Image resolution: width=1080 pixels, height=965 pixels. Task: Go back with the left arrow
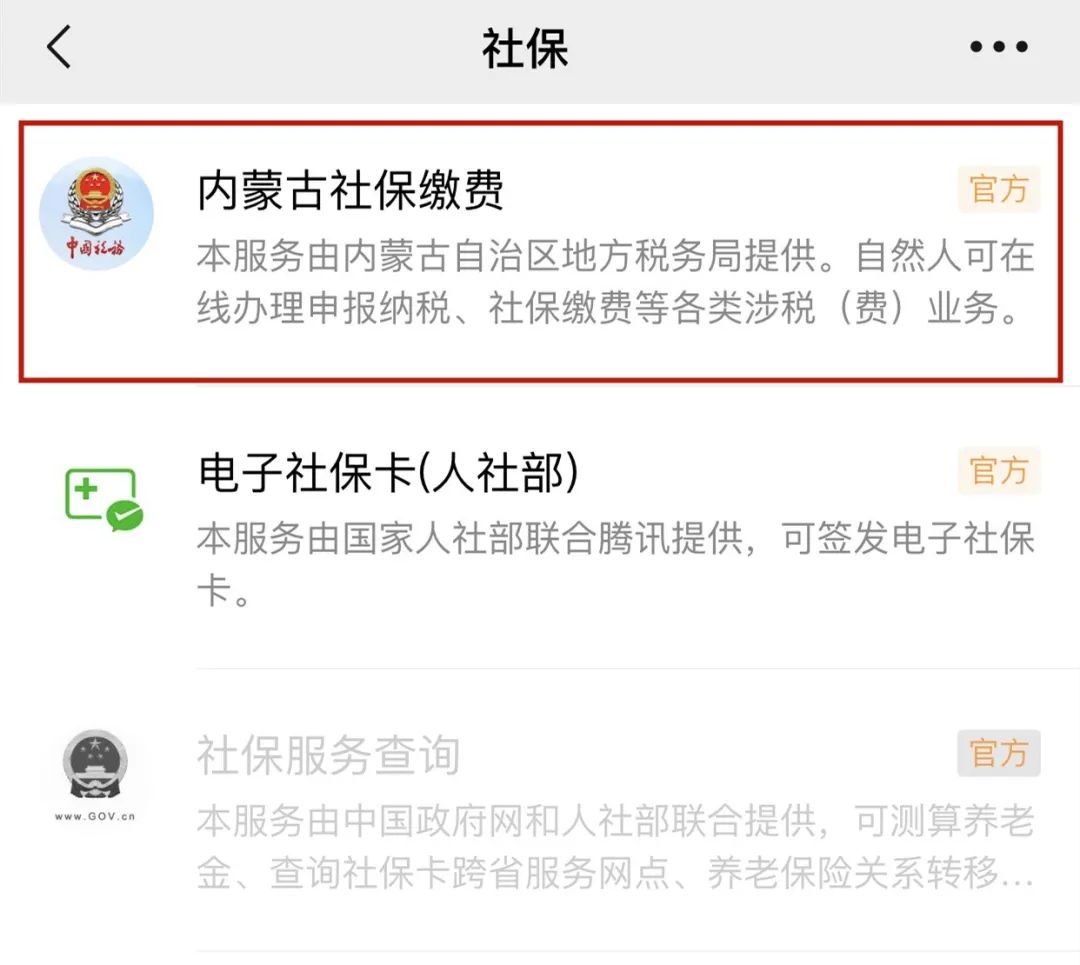(59, 47)
